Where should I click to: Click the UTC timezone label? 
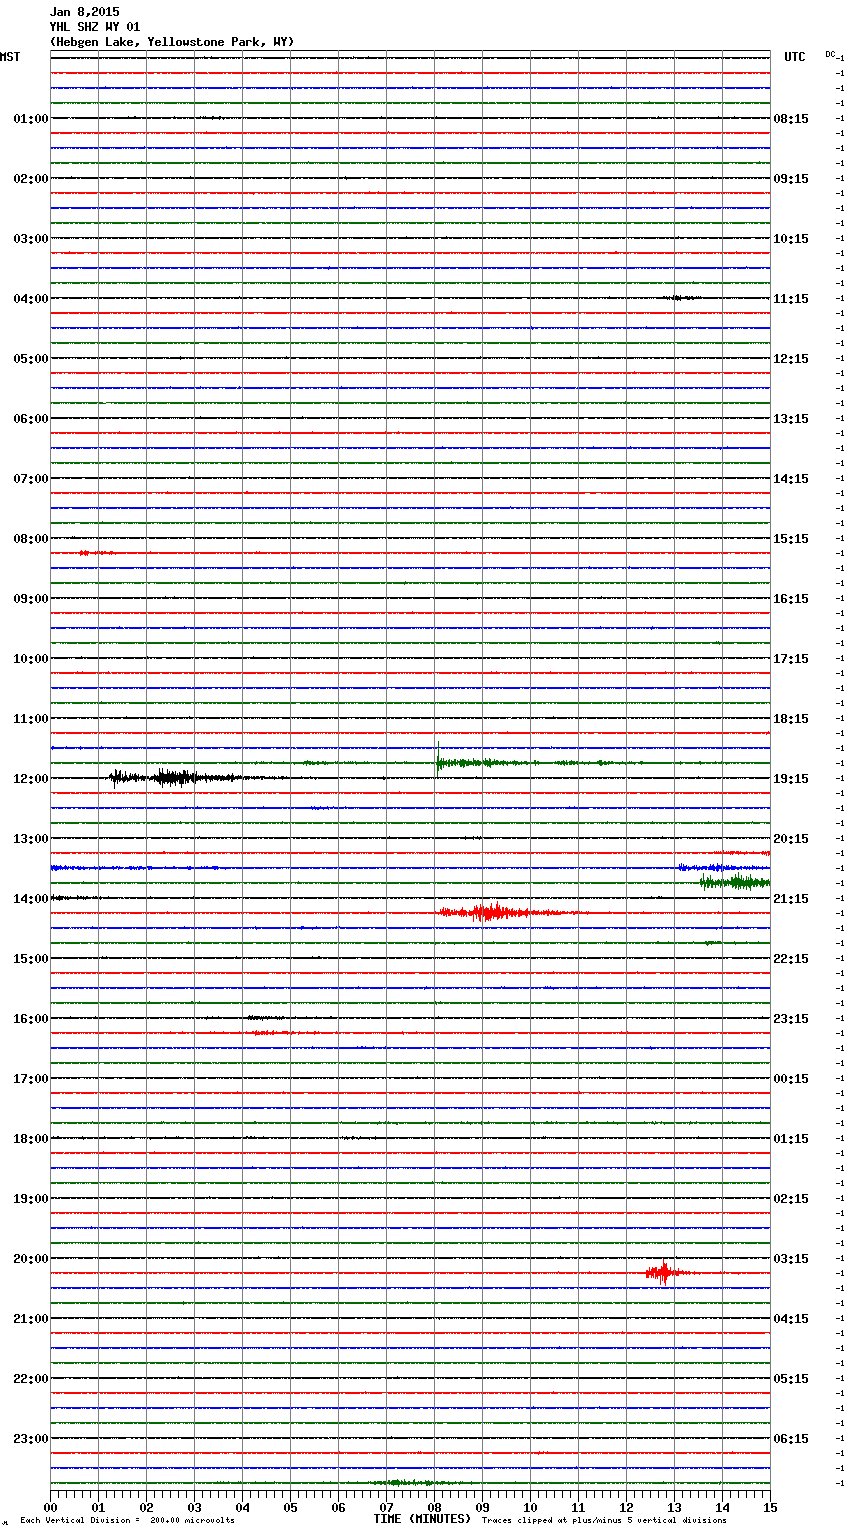(x=794, y=57)
